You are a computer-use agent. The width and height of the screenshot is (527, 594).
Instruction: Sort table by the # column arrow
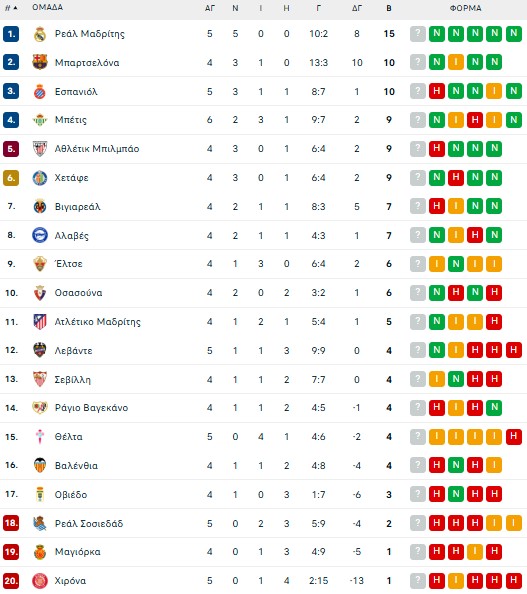click(15, 8)
